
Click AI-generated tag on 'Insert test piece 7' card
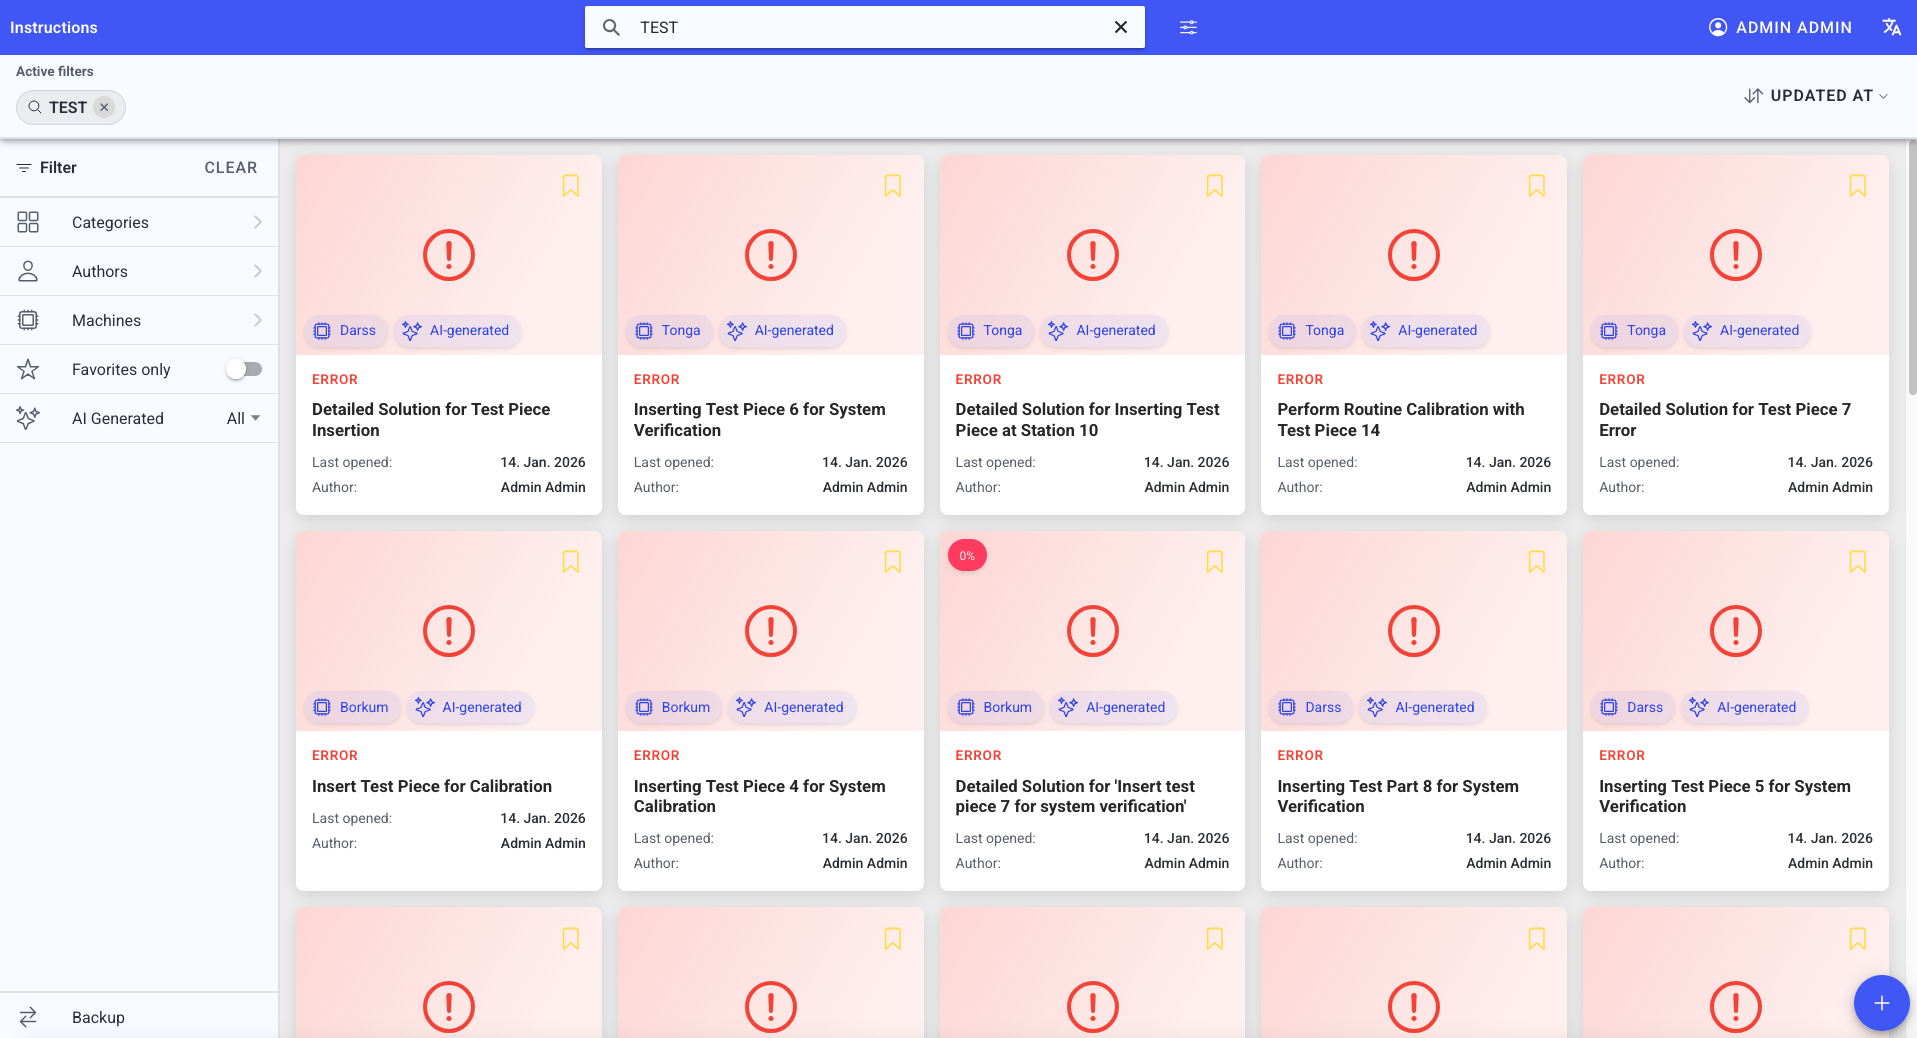pos(1113,707)
